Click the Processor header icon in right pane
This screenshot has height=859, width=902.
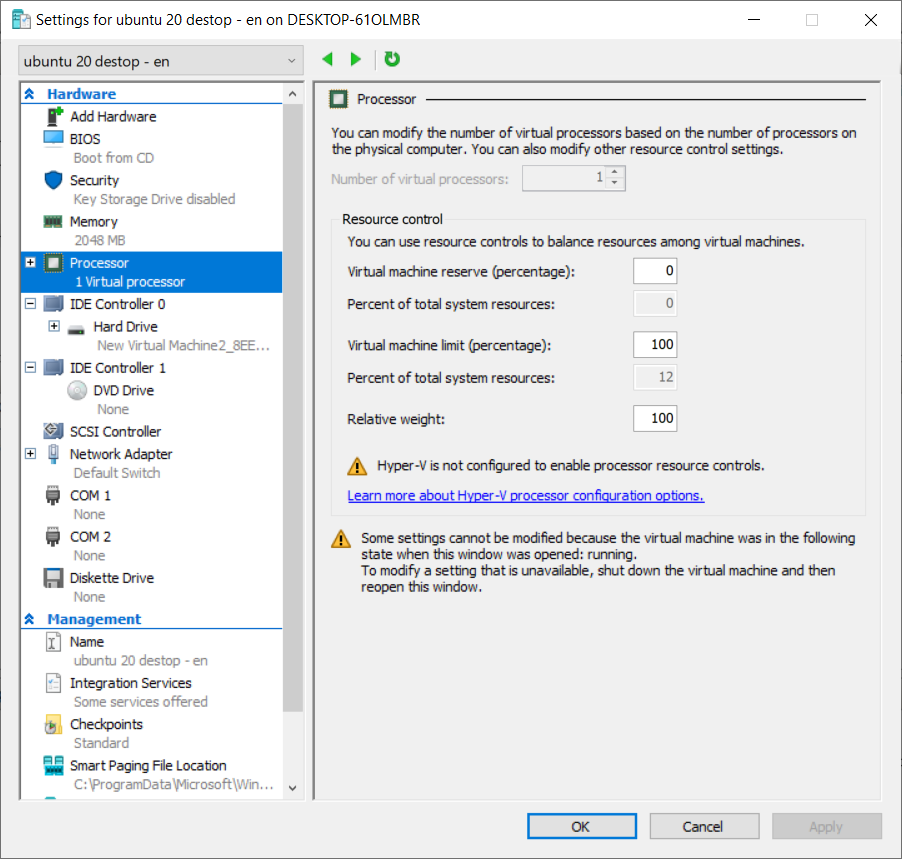(338, 100)
